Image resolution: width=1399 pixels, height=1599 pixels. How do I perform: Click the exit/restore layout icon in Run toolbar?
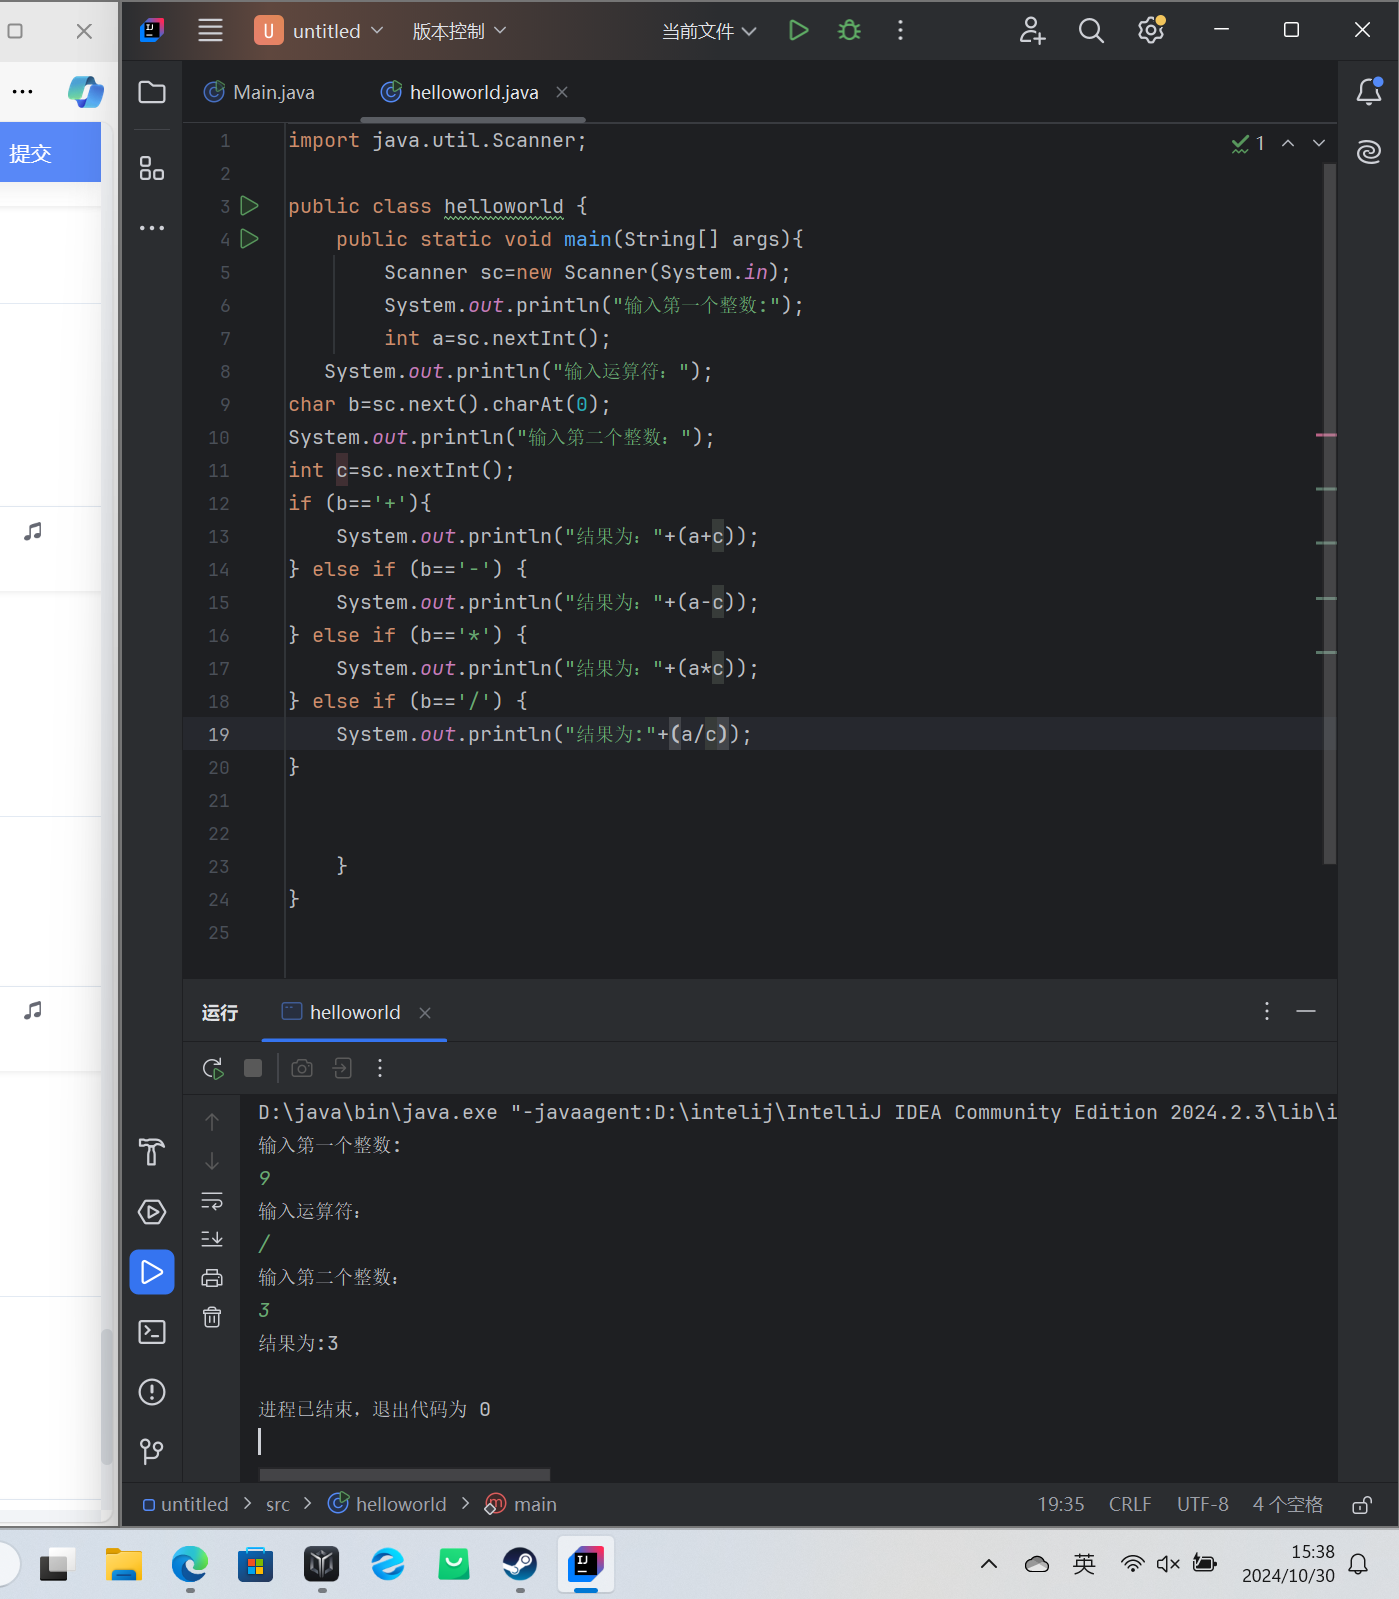click(x=342, y=1068)
